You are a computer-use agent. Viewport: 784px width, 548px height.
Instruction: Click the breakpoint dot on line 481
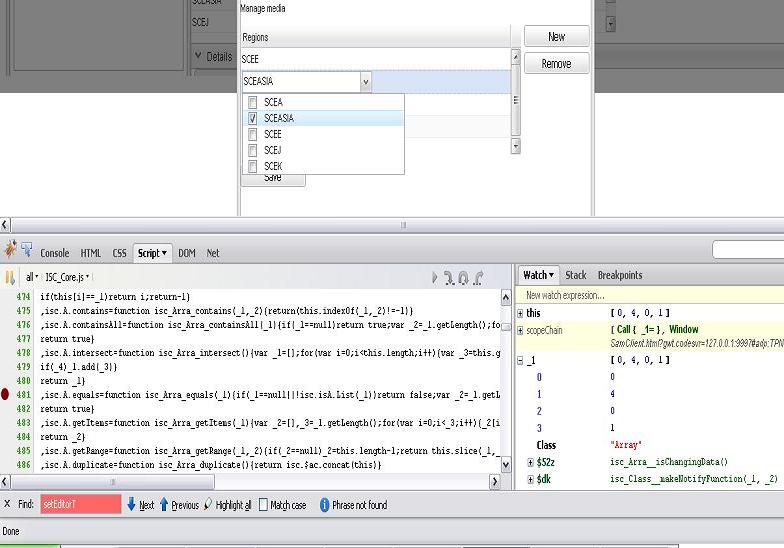[7, 395]
